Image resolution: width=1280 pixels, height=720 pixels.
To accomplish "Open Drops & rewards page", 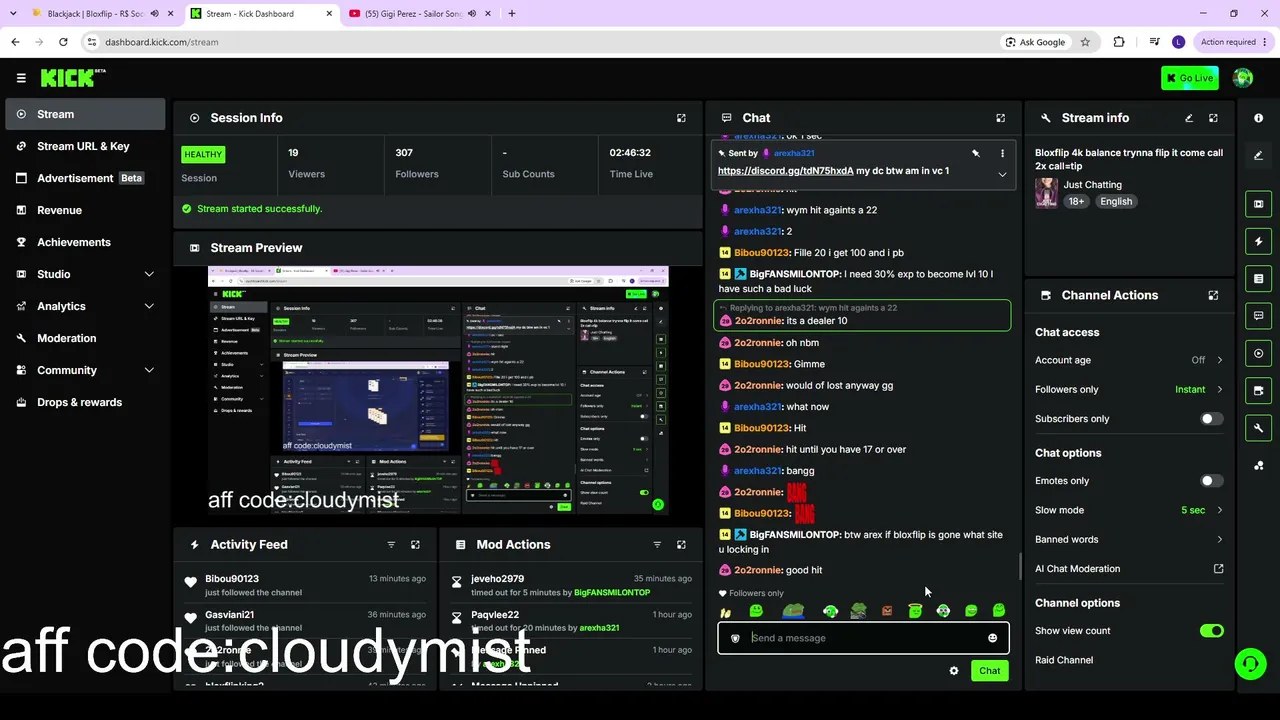I will pyautogui.click(x=85, y=402).
